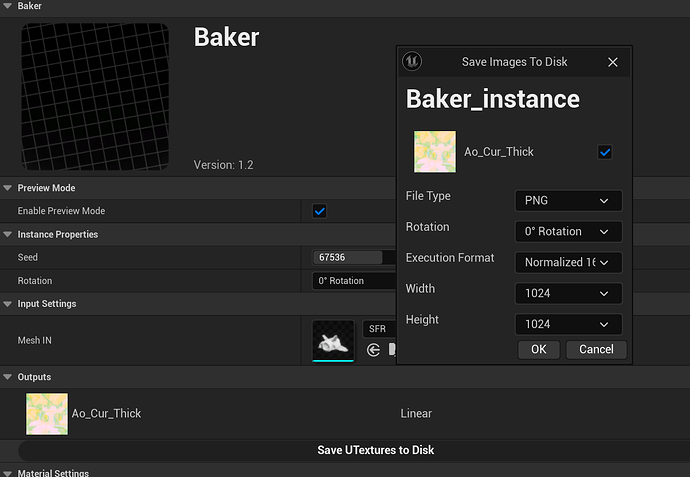This screenshot has height=477, width=690.
Task: Toggle Enable Preview Mode checkbox
Action: [320, 211]
